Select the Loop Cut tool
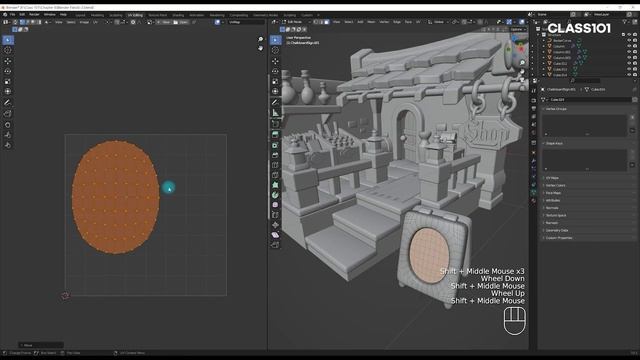640x360 pixels. (x=276, y=165)
